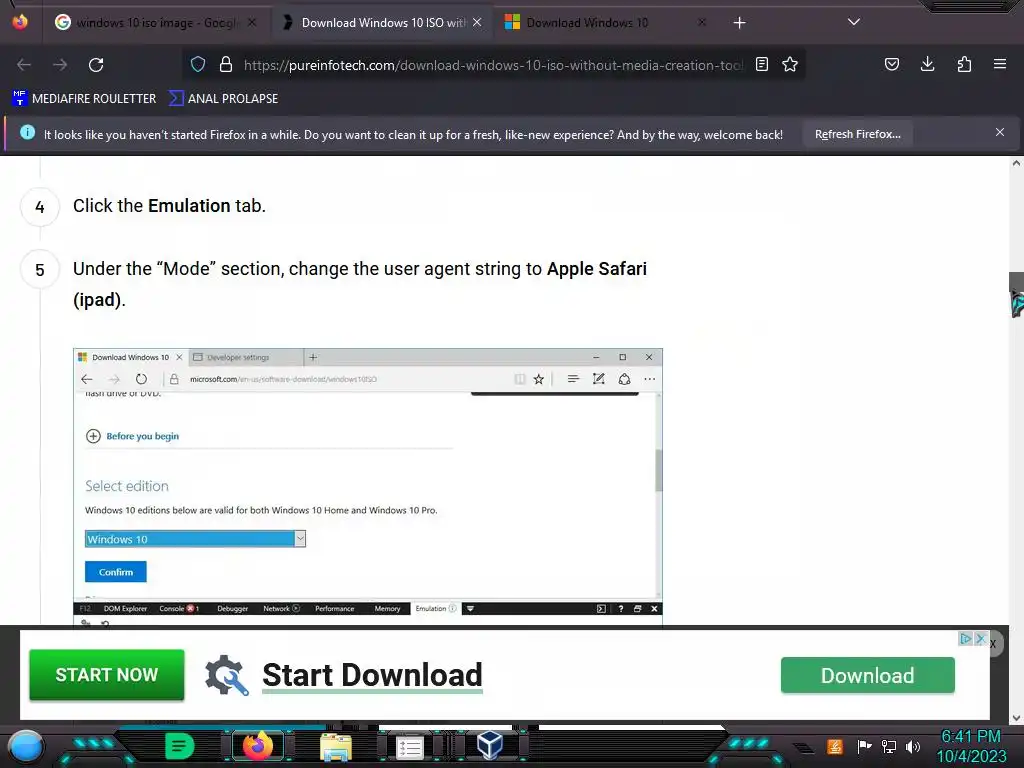Viewport: 1024px width, 768px height.
Task: Open the Extensions puzzle icon
Action: click(x=964, y=64)
